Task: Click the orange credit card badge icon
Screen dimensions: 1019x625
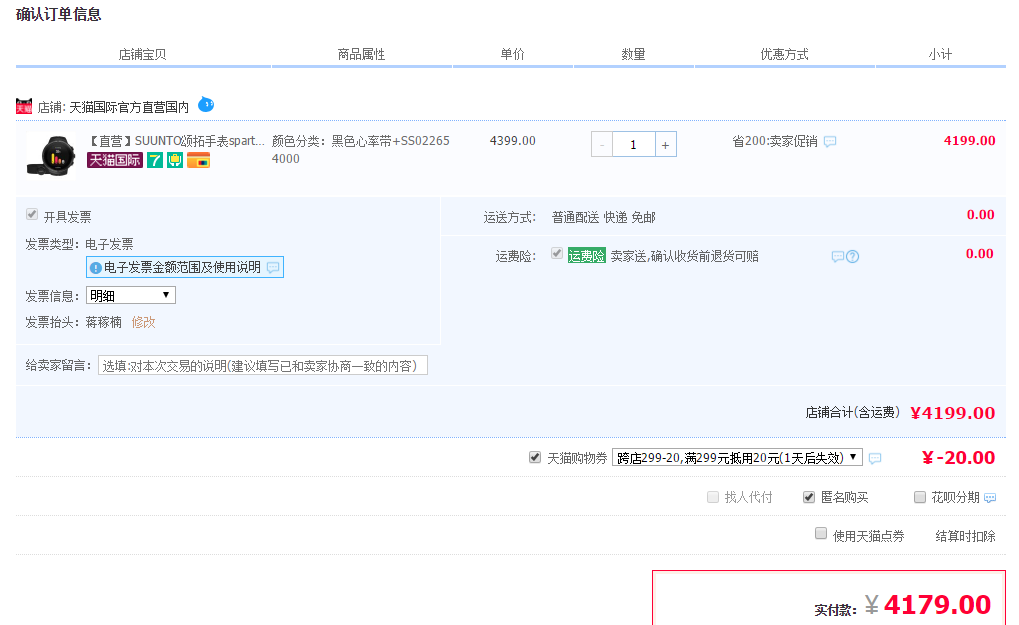Action: [198, 160]
